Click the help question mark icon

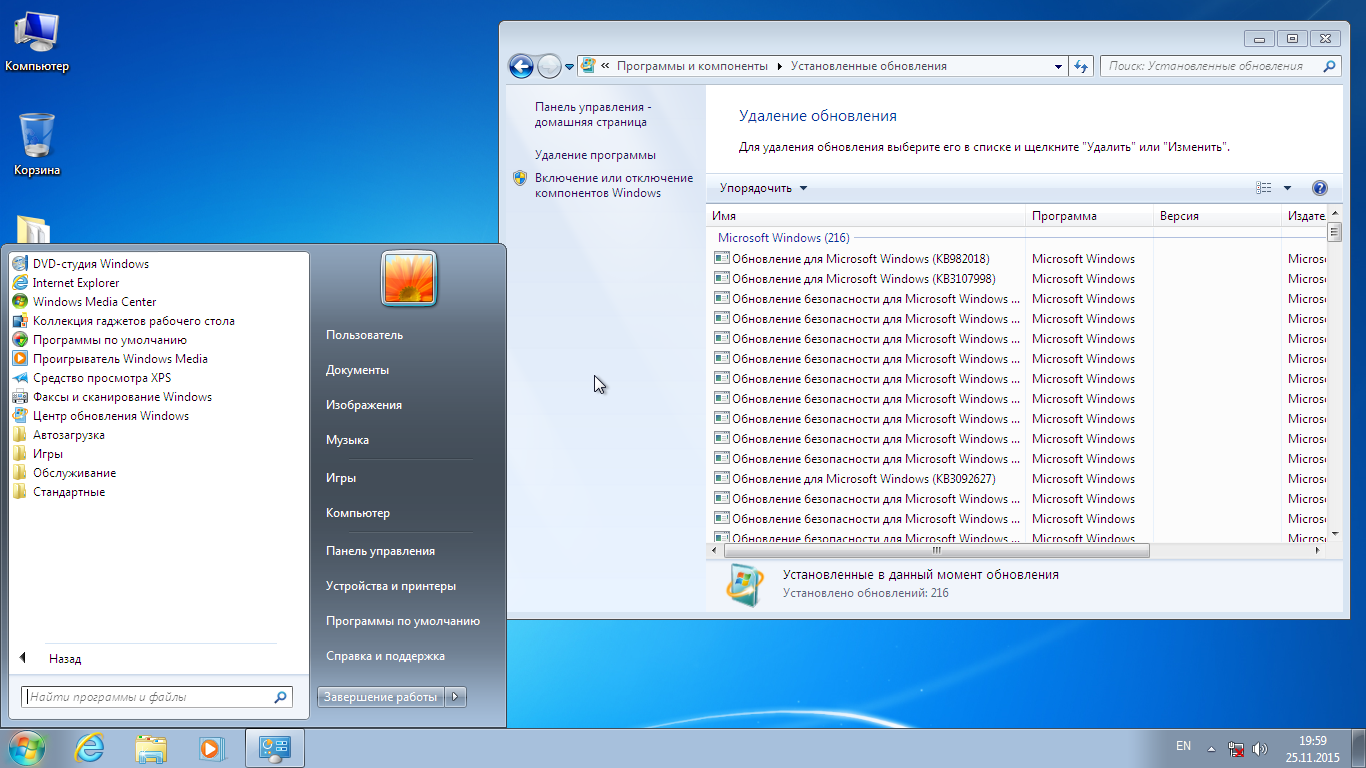tap(1319, 188)
